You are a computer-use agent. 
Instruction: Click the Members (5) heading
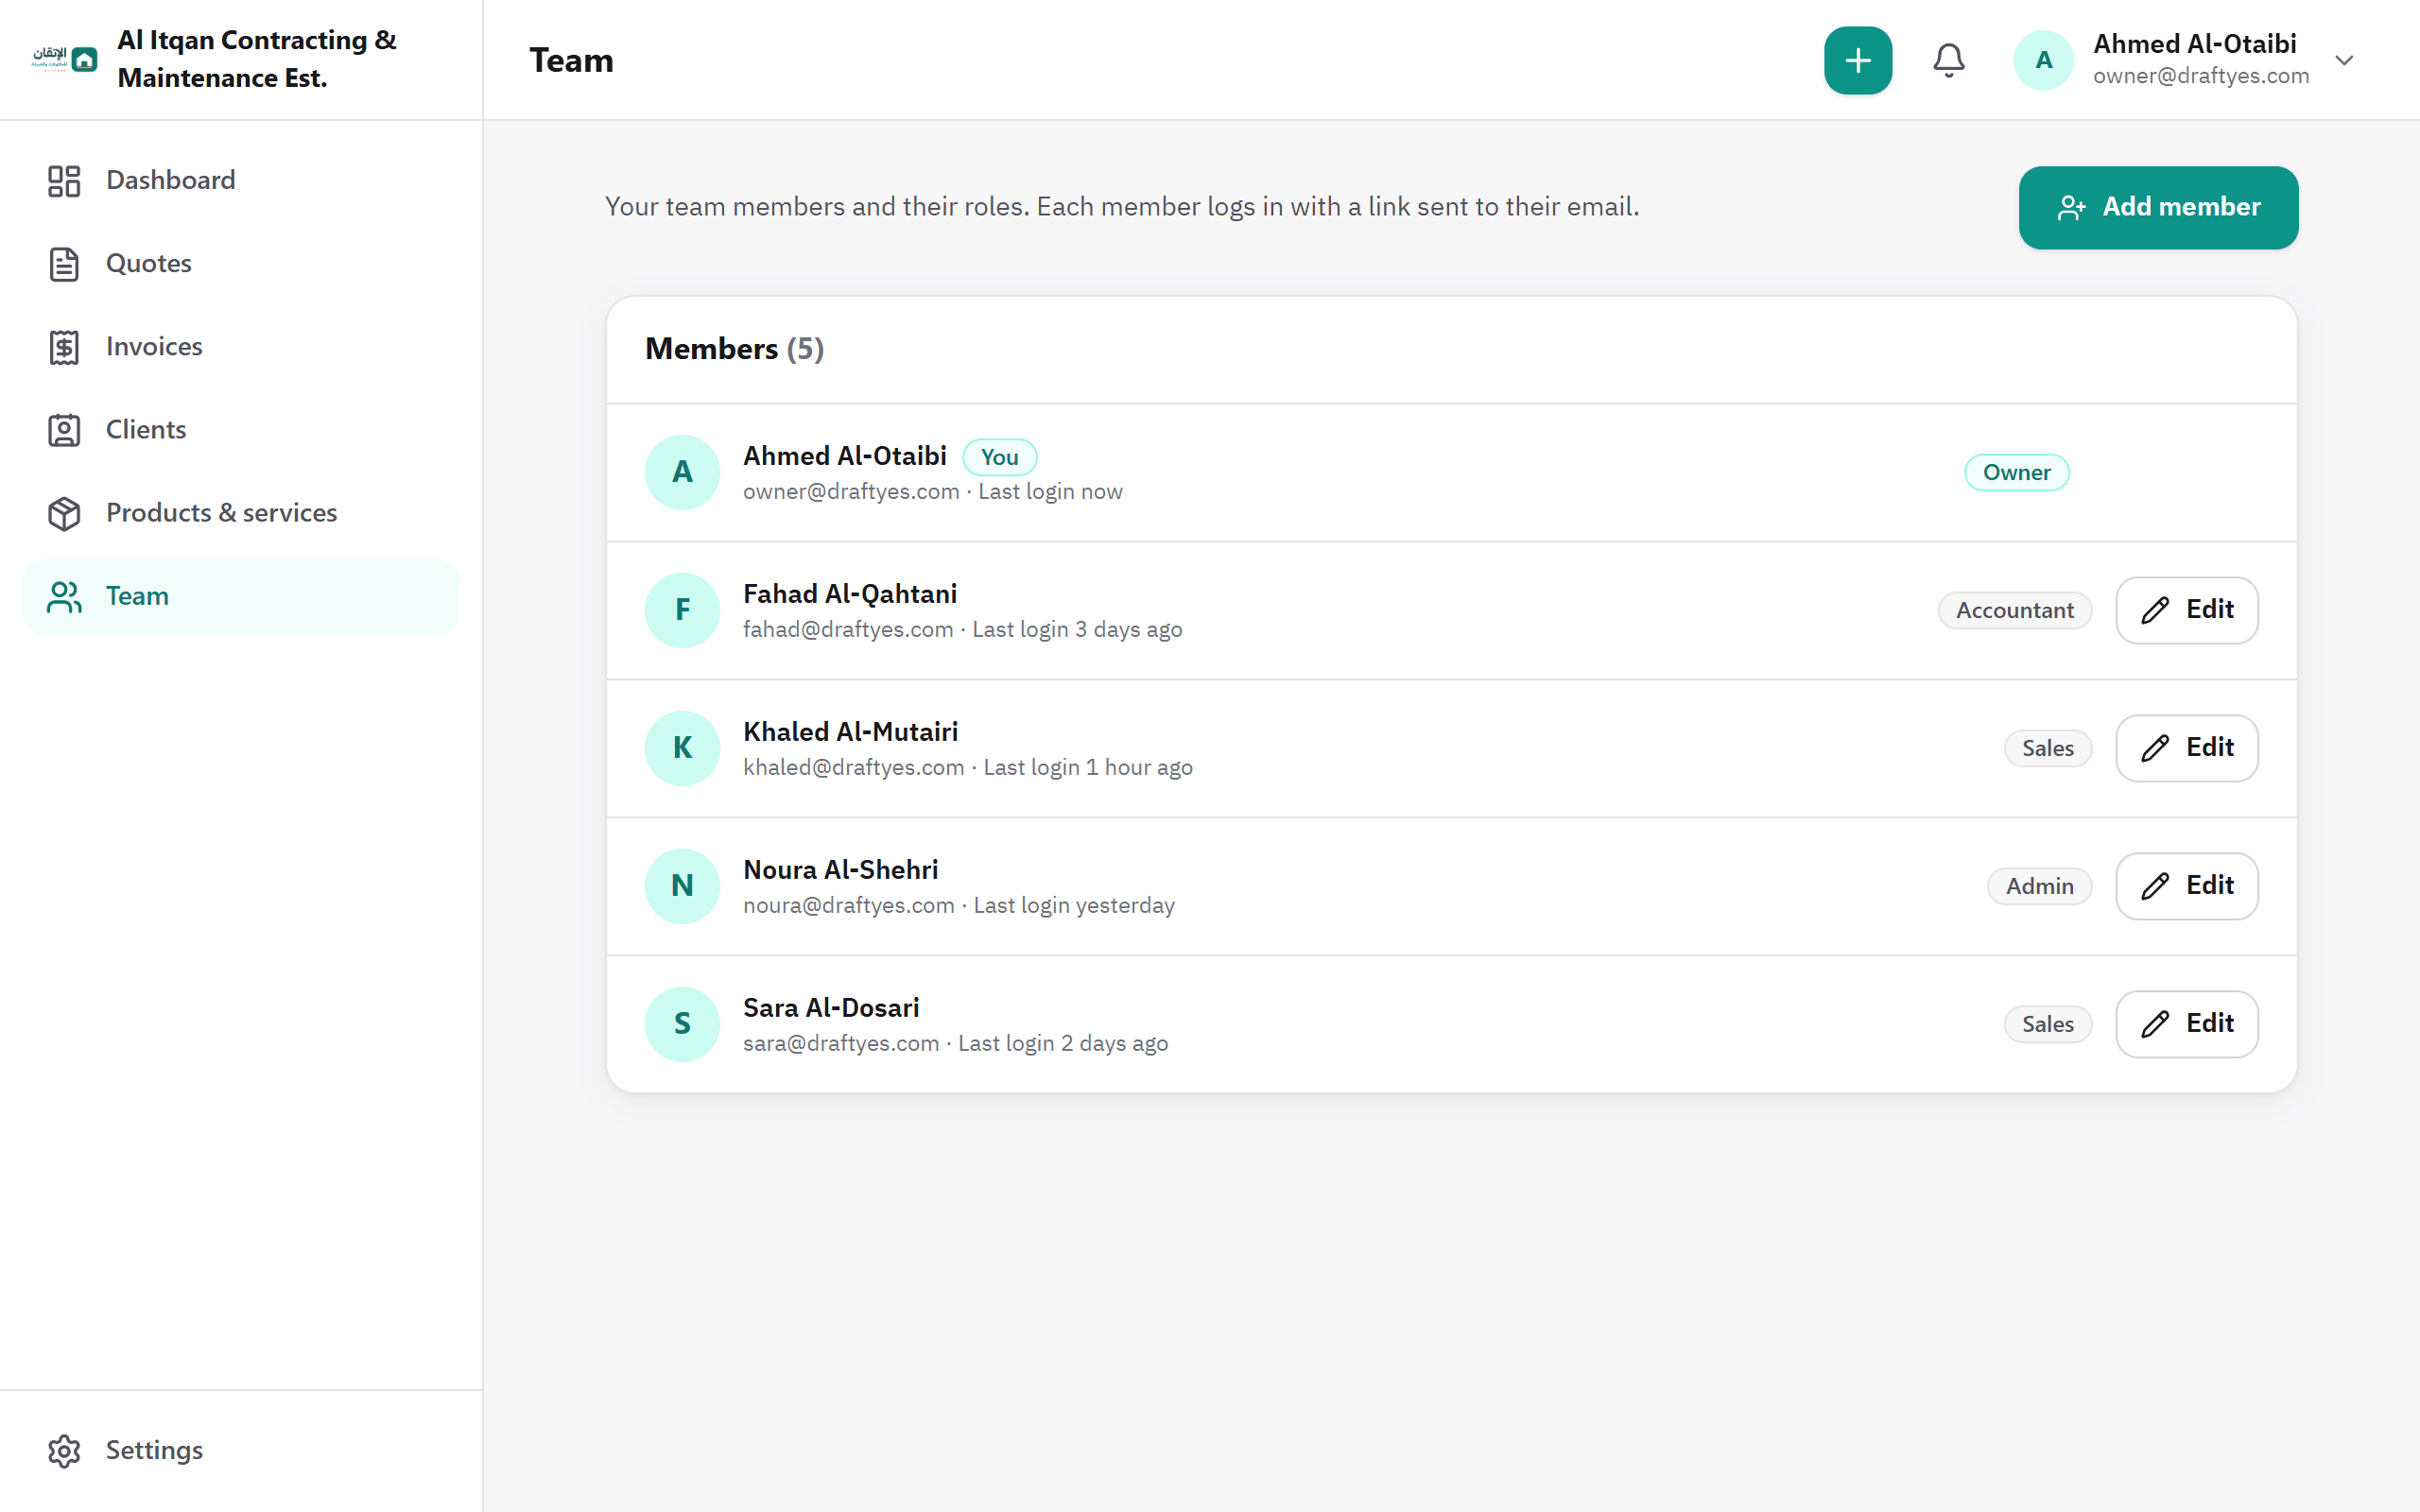coord(734,349)
